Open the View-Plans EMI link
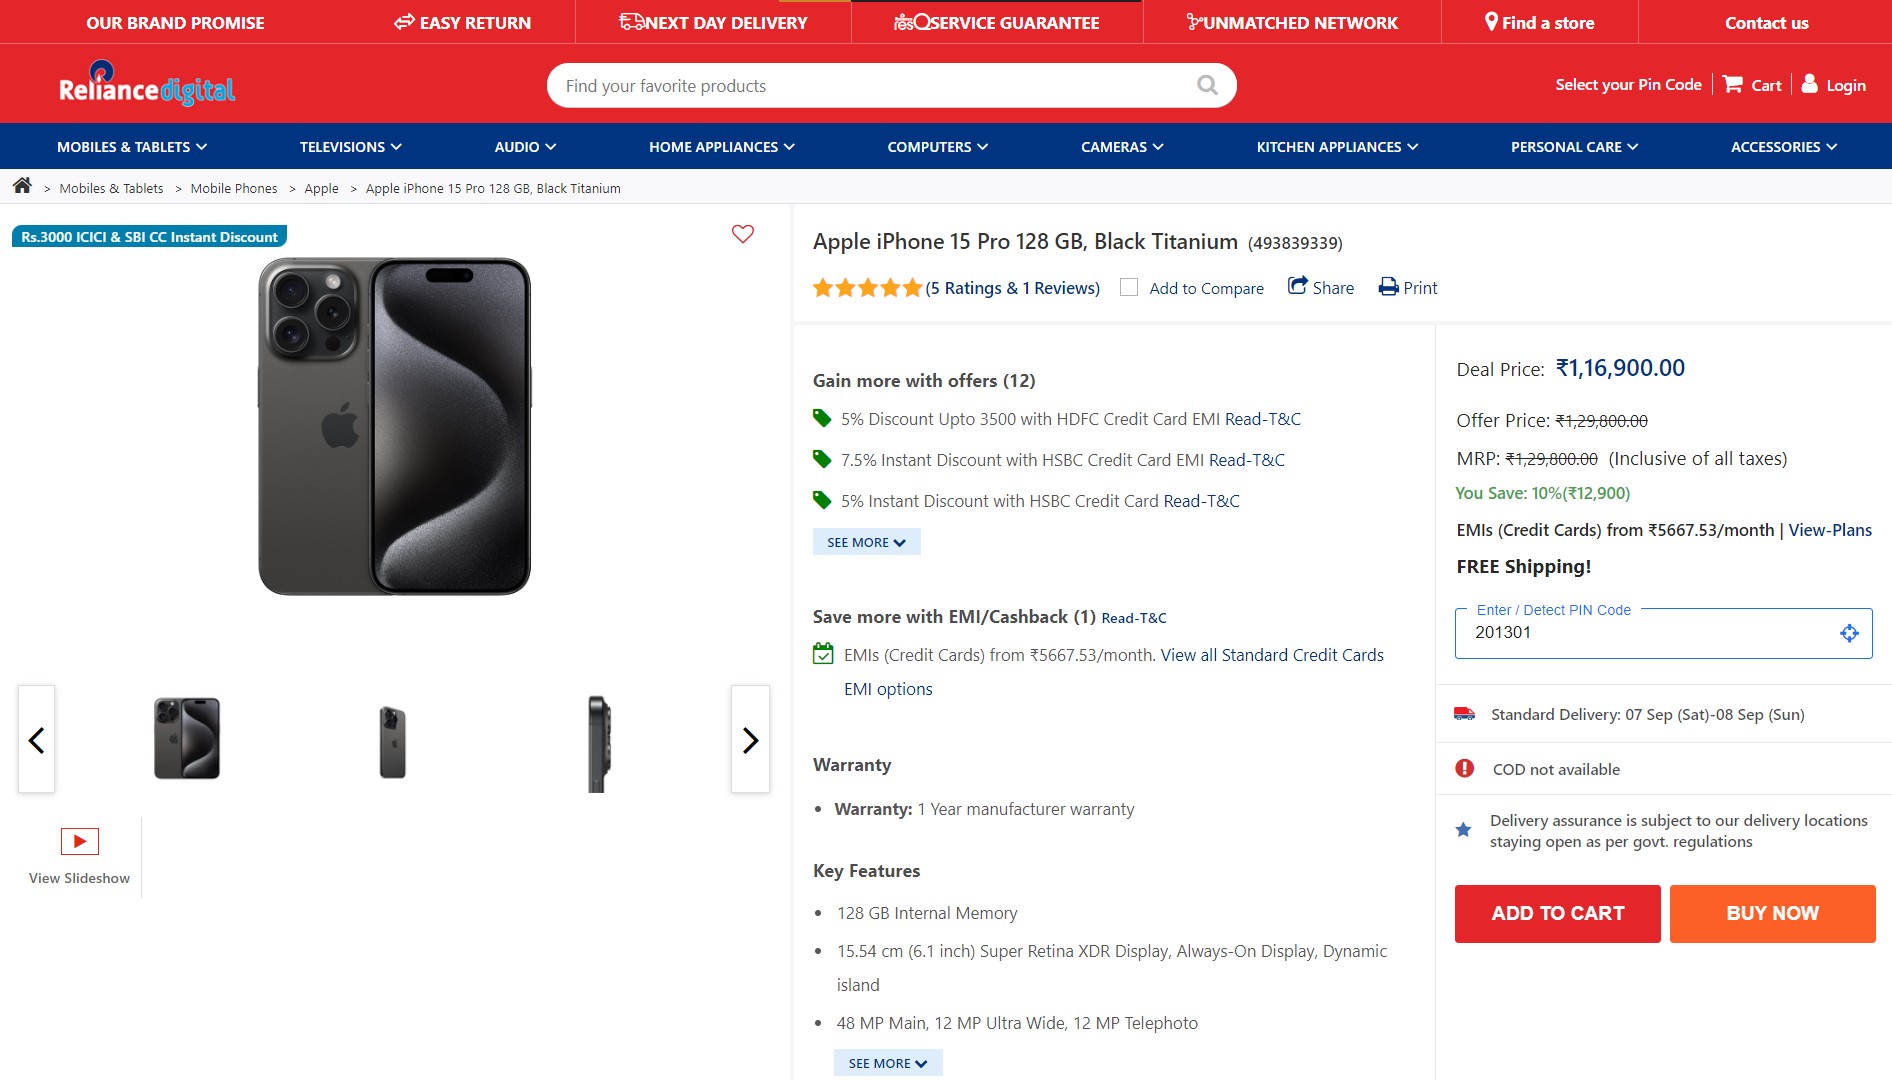1892x1080 pixels. (x=1830, y=530)
